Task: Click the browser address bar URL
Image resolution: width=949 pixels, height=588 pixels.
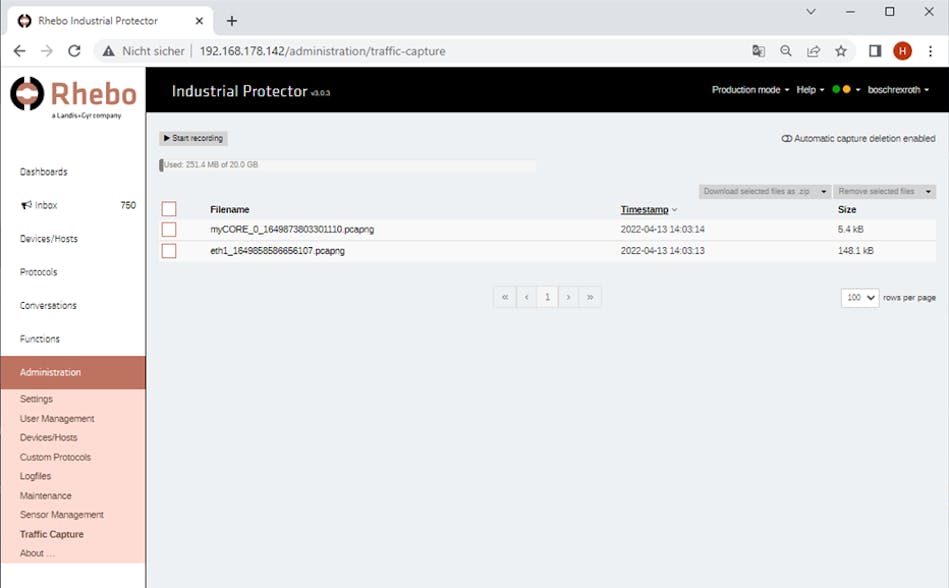Action: click(323, 51)
